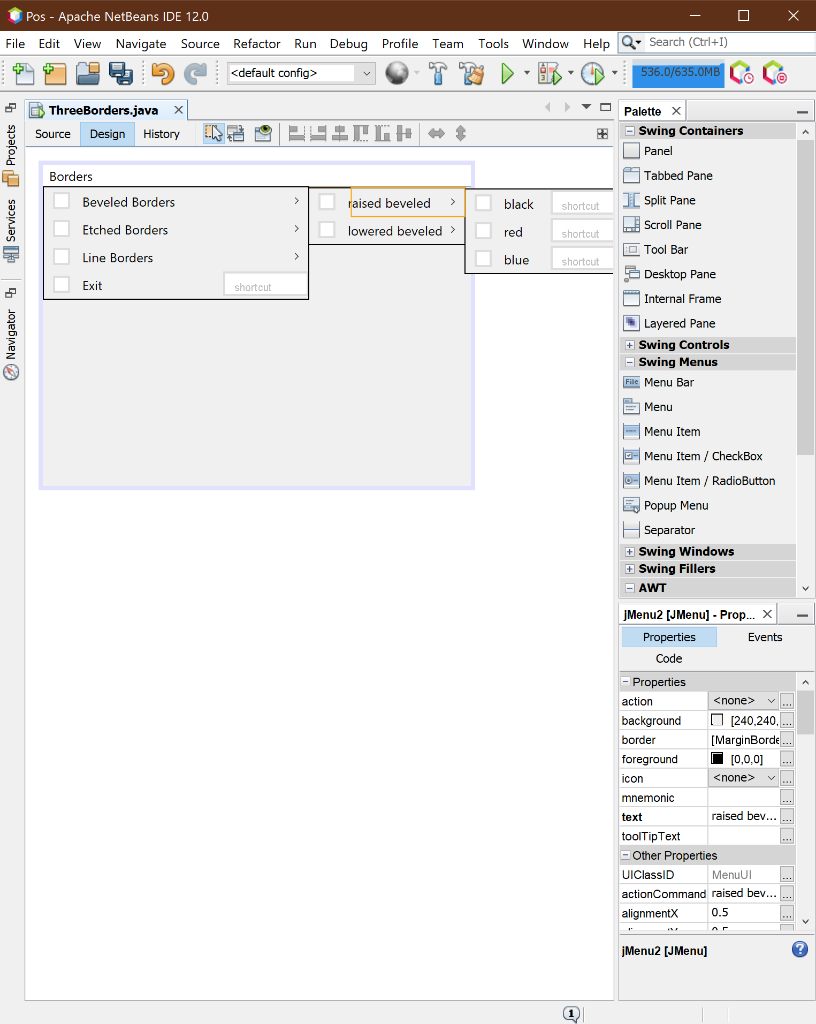Click the Save All icon

point(121,73)
